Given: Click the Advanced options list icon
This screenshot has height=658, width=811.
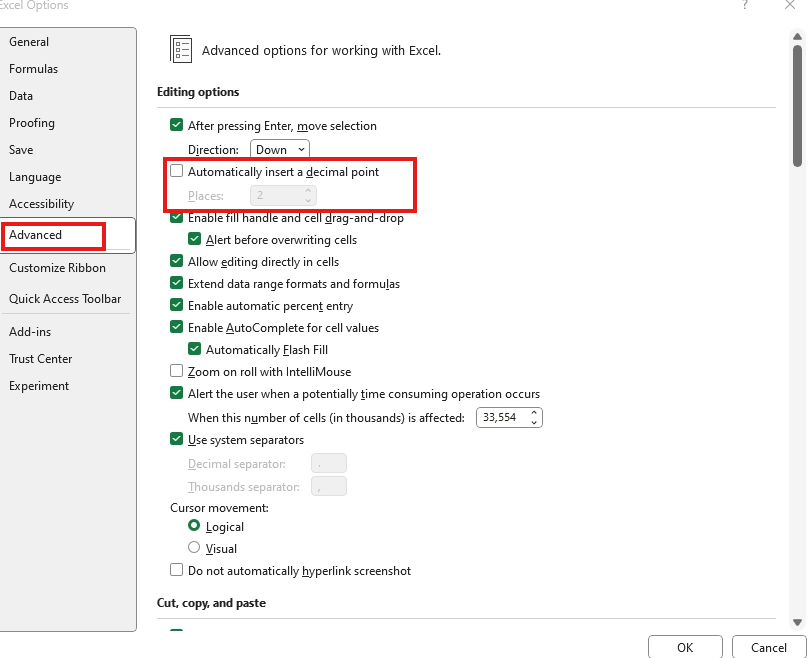Looking at the screenshot, I should tap(181, 50).
